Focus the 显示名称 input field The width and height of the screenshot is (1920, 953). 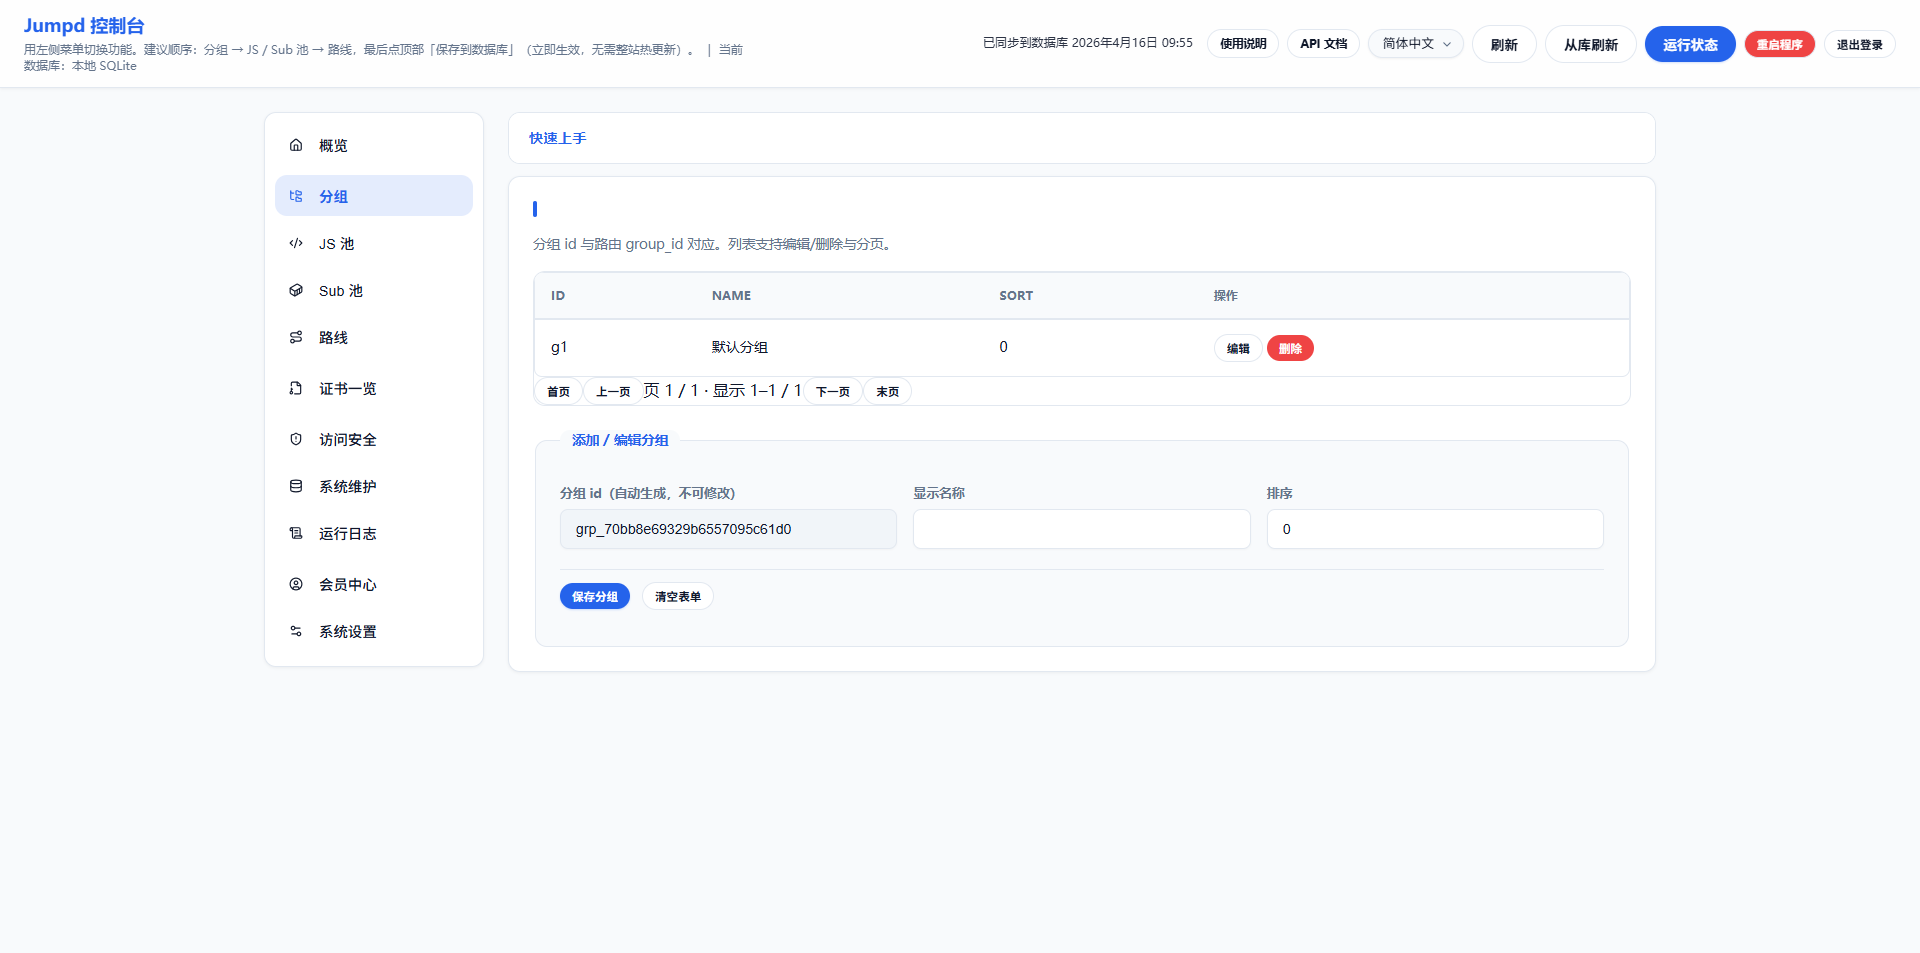pyautogui.click(x=1081, y=529)
